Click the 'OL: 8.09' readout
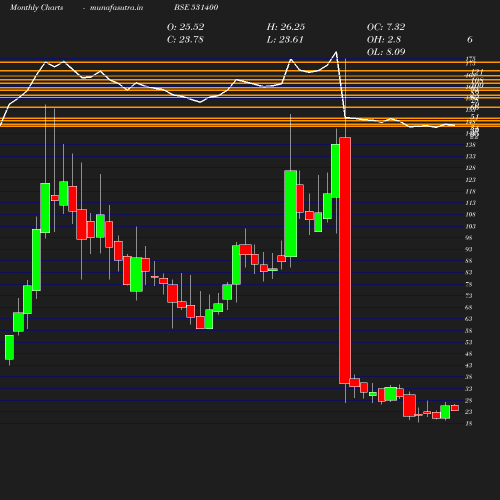 click(386, 52)
